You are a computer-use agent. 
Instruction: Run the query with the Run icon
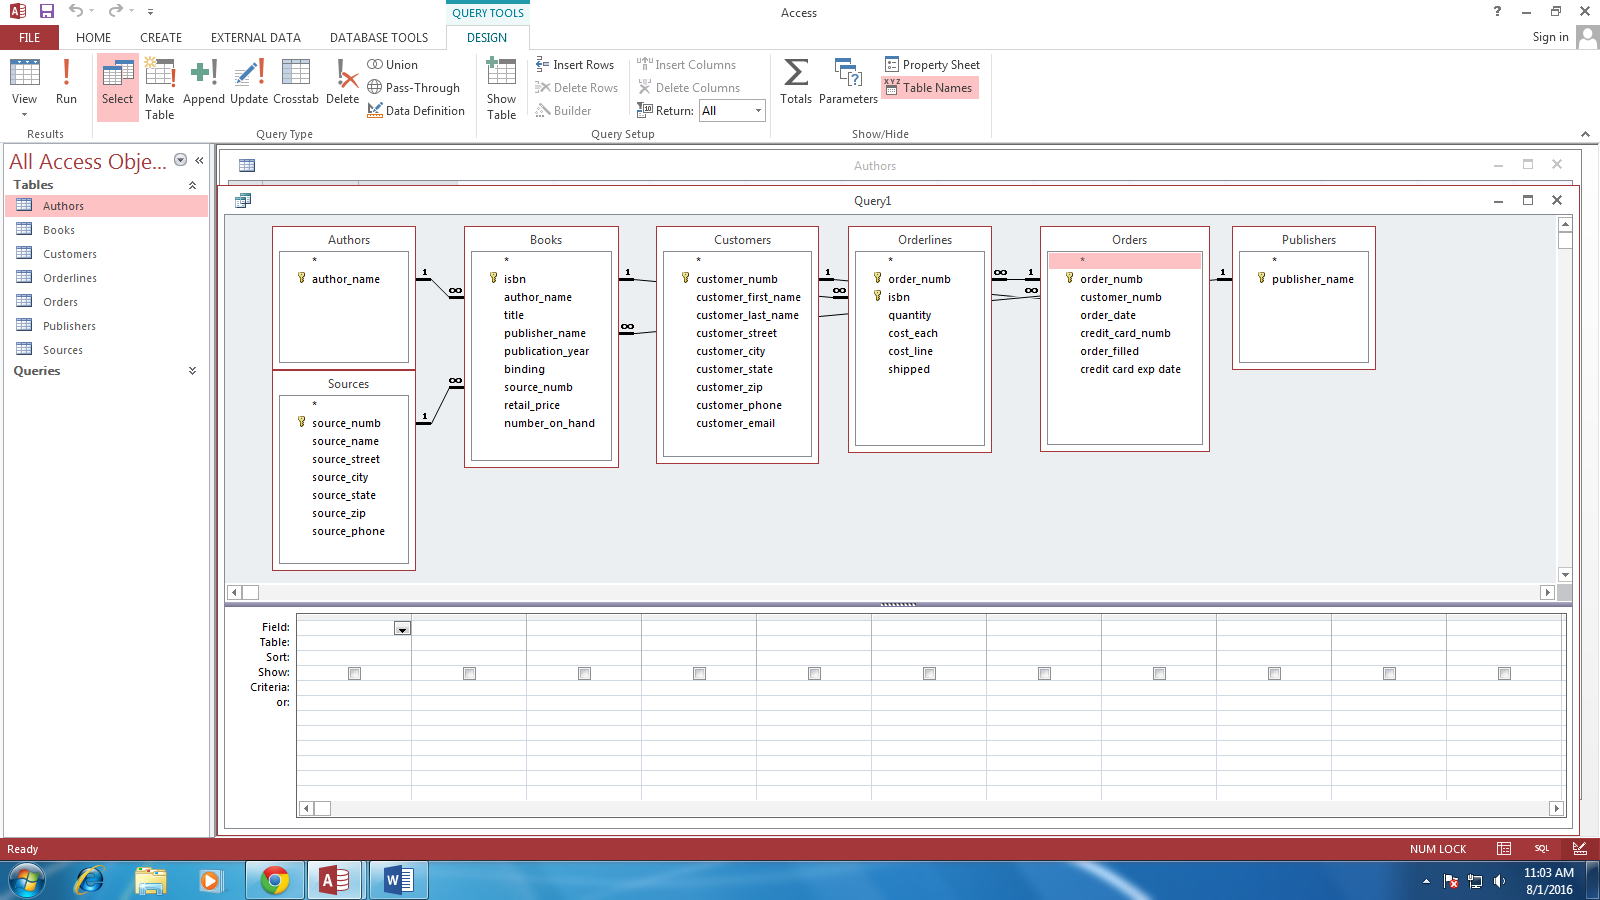[66, 82]
